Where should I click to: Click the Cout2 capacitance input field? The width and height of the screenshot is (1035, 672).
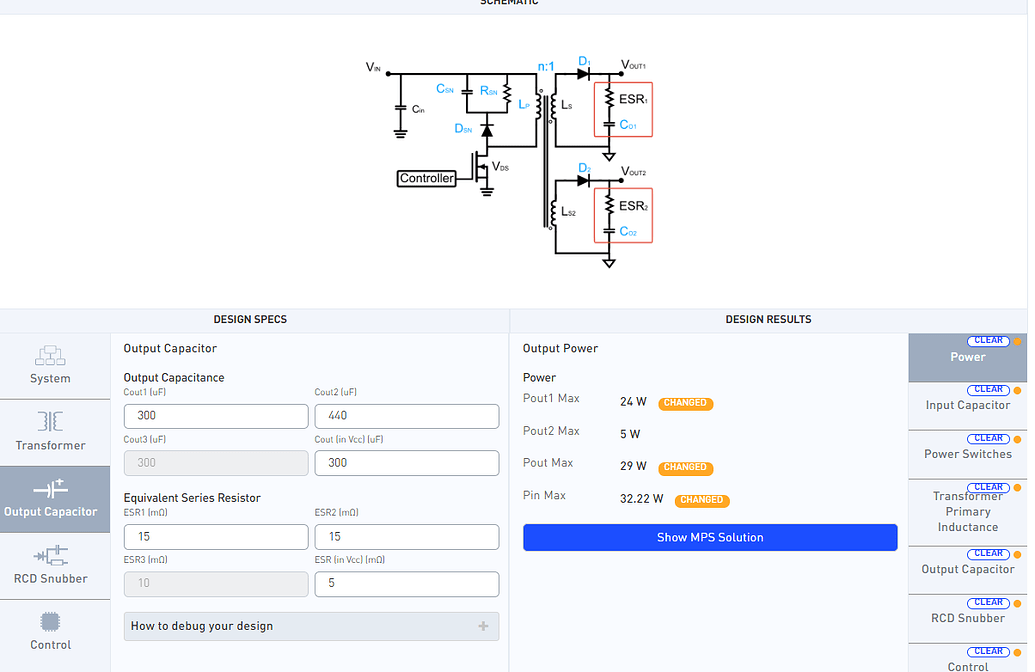[x=406, y=415]
